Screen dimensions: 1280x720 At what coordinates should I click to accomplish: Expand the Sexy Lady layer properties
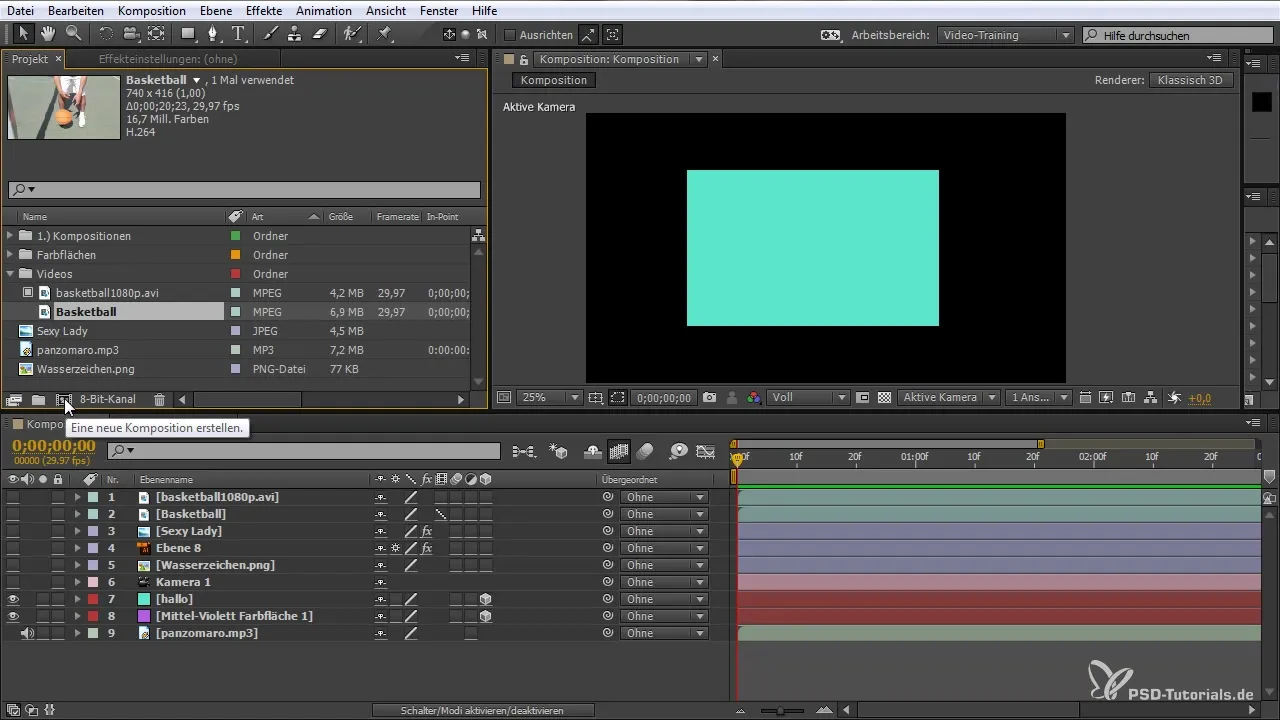[77, 531]
